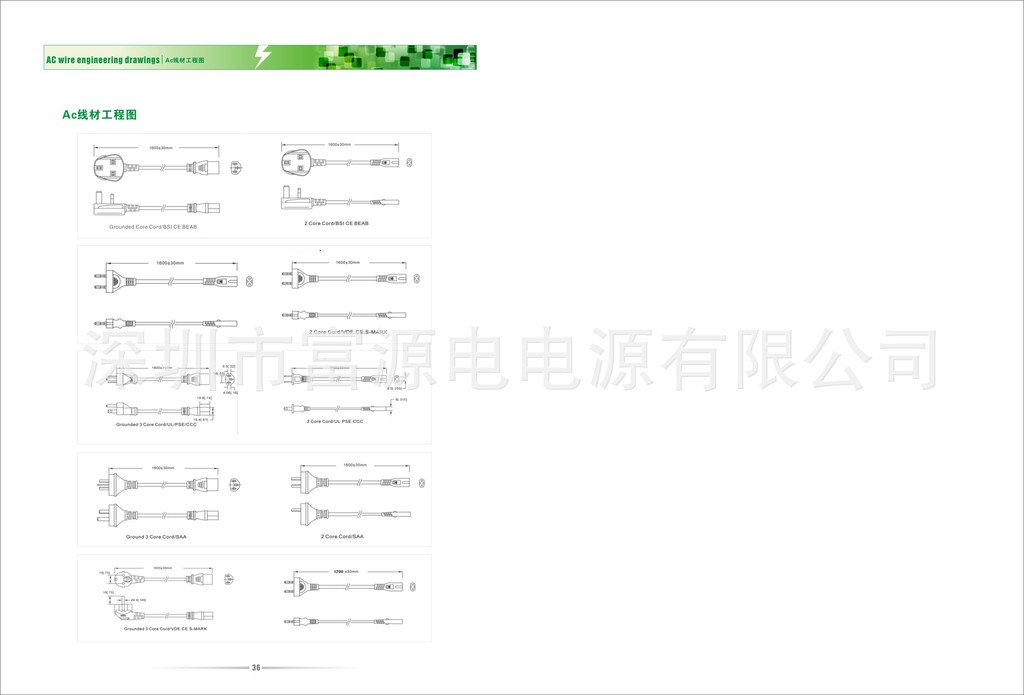1024x695 pixels.
Task: Select the 'Grounded Core Cord/BSI CE BEAB' label
Action: (153, 227)
